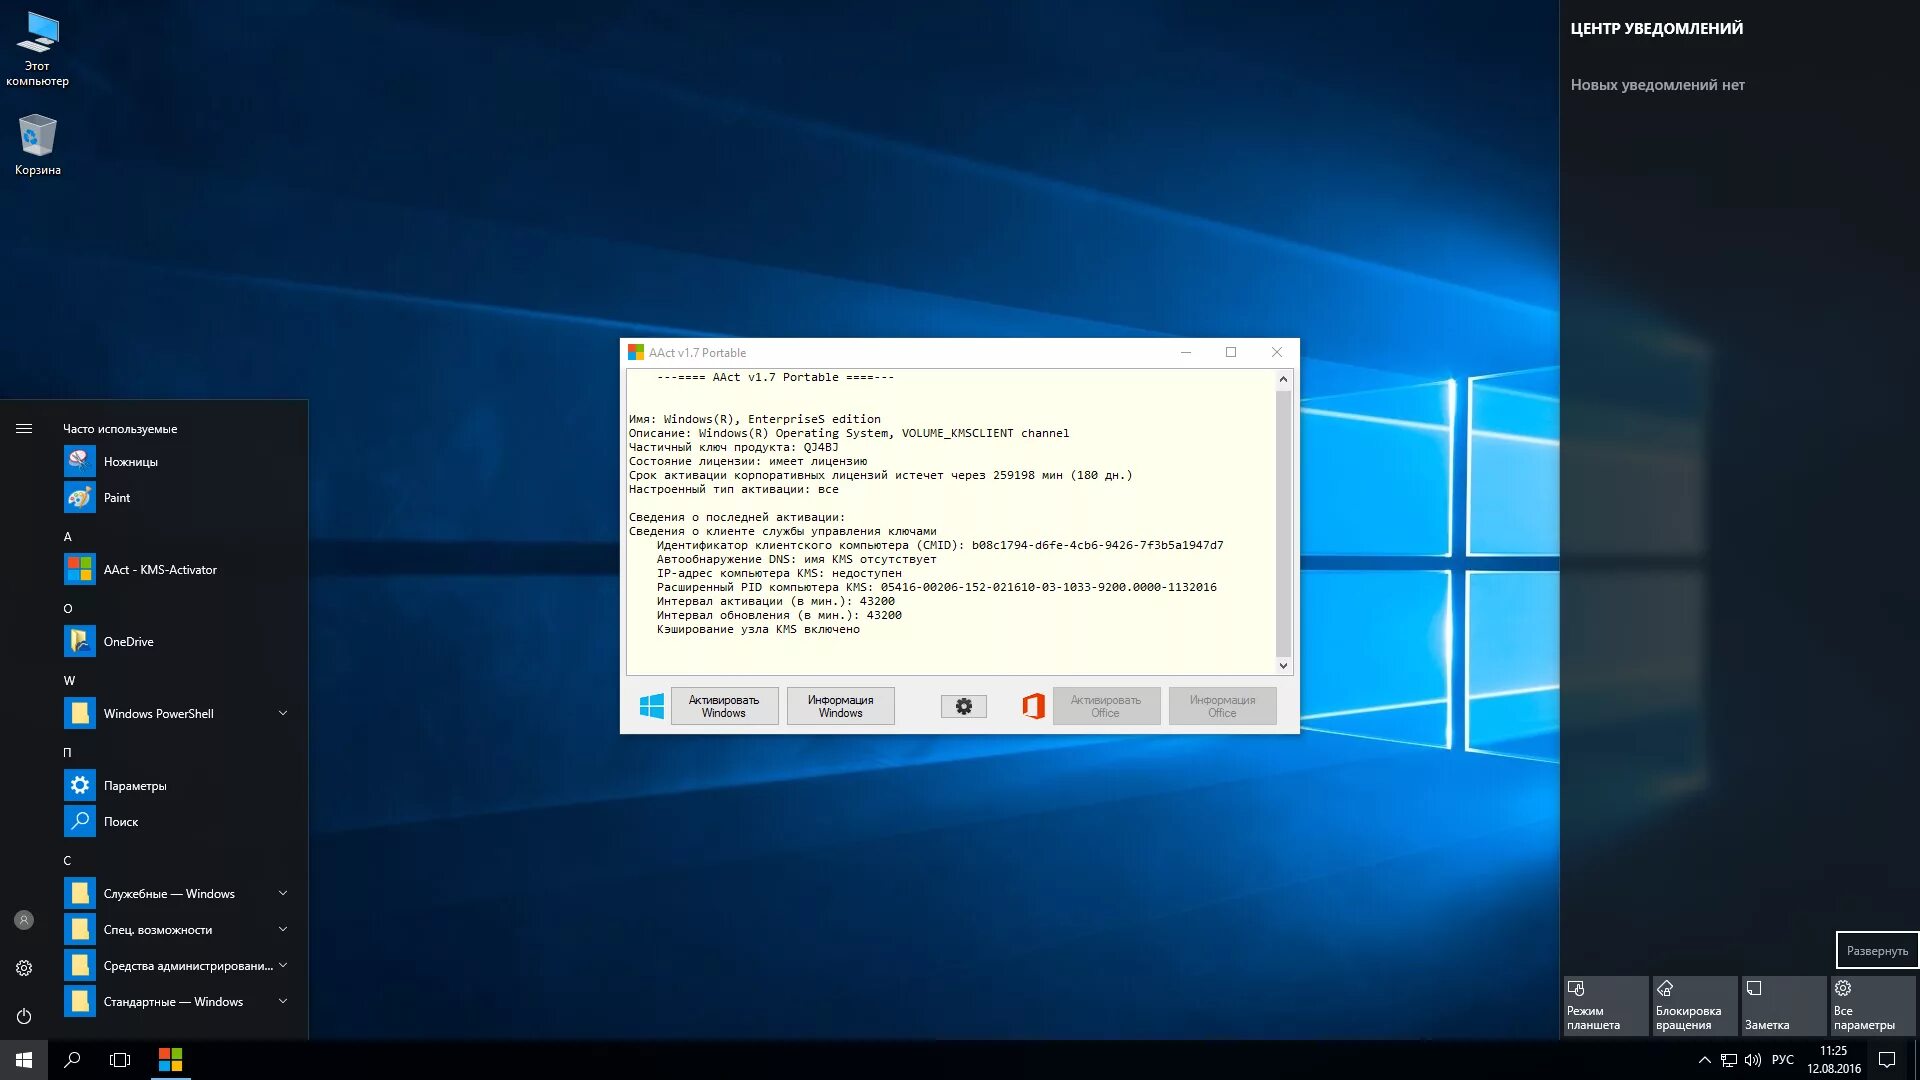Screen dimensions: 1920x1080
Task: Click the Часто используемые header
Action: (x=120, y=429)
